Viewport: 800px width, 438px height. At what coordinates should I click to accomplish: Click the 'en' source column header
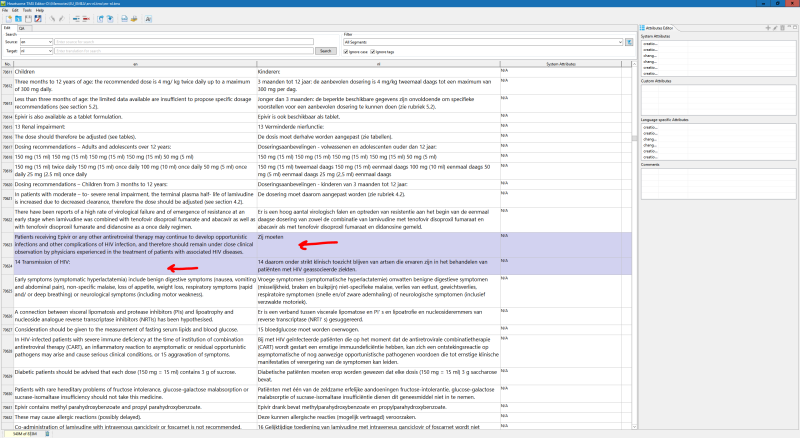pyautogui.click(x=135, y=64)
